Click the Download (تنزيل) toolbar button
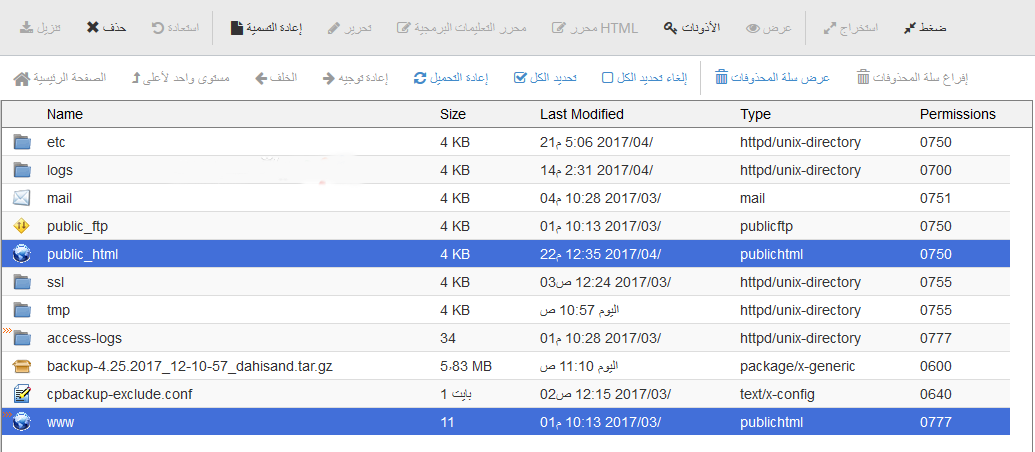The width and height of the screenshot is (1035, 452). pos(40,28)
